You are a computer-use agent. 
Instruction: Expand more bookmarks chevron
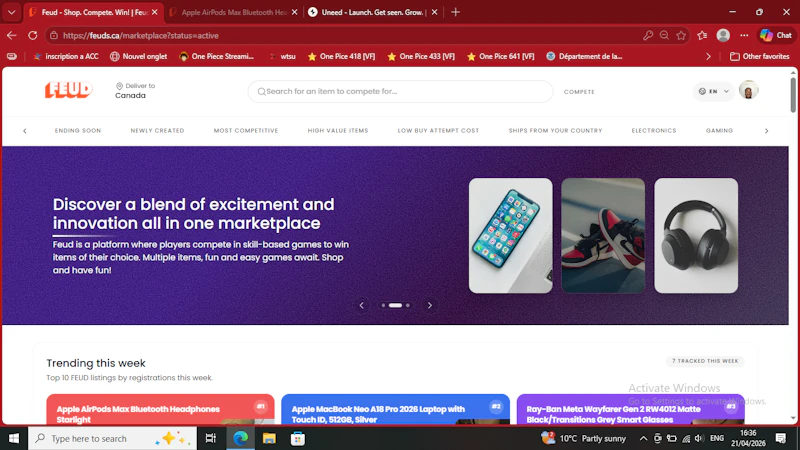(708, 56)
